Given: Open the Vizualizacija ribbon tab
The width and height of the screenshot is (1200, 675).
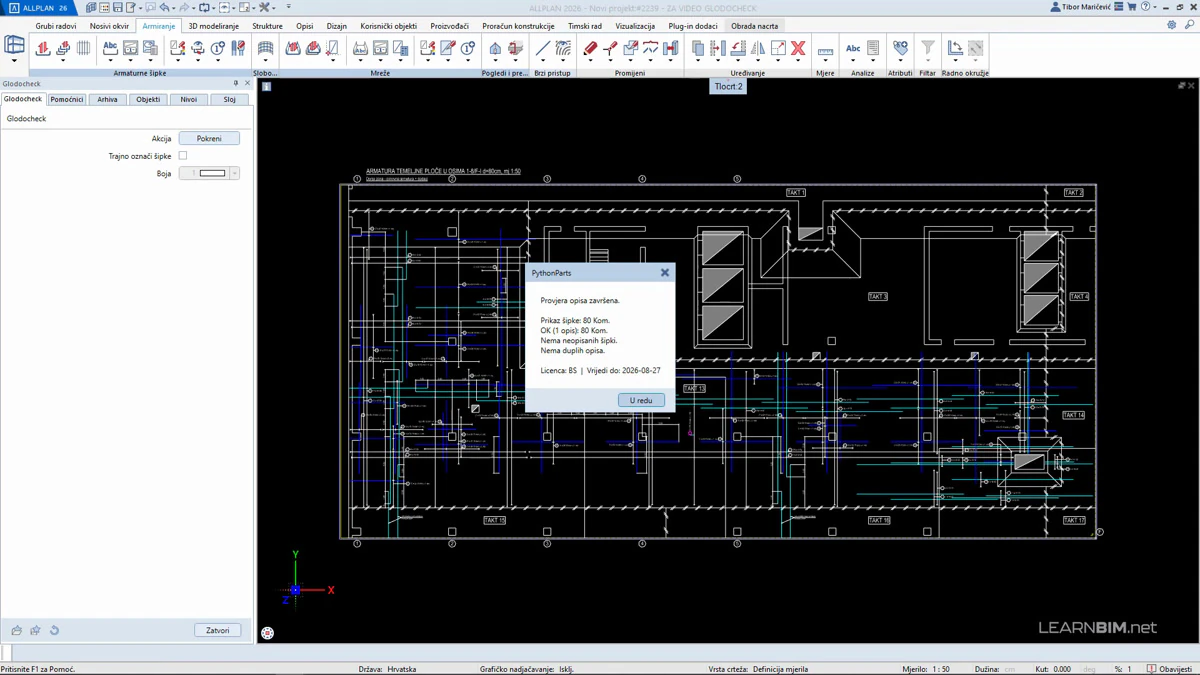Looking at the screenshot, I should [x=635, y=26].
